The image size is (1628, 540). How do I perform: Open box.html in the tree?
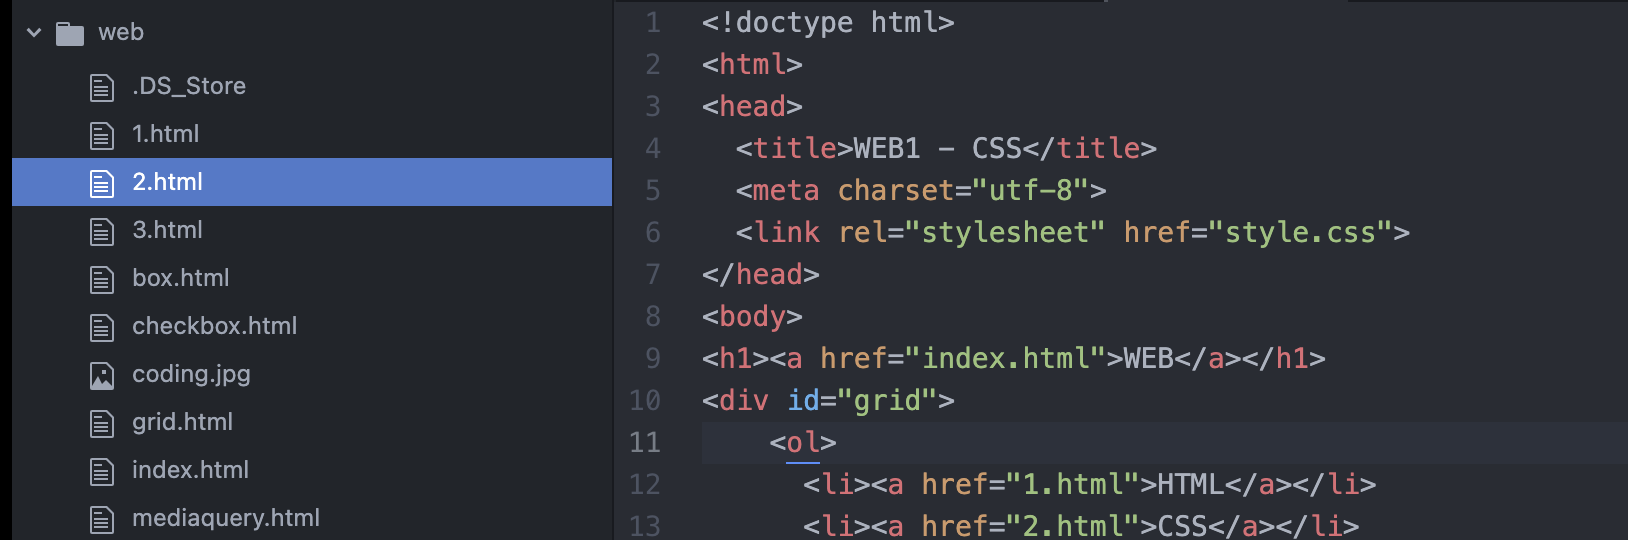[181, 278]
